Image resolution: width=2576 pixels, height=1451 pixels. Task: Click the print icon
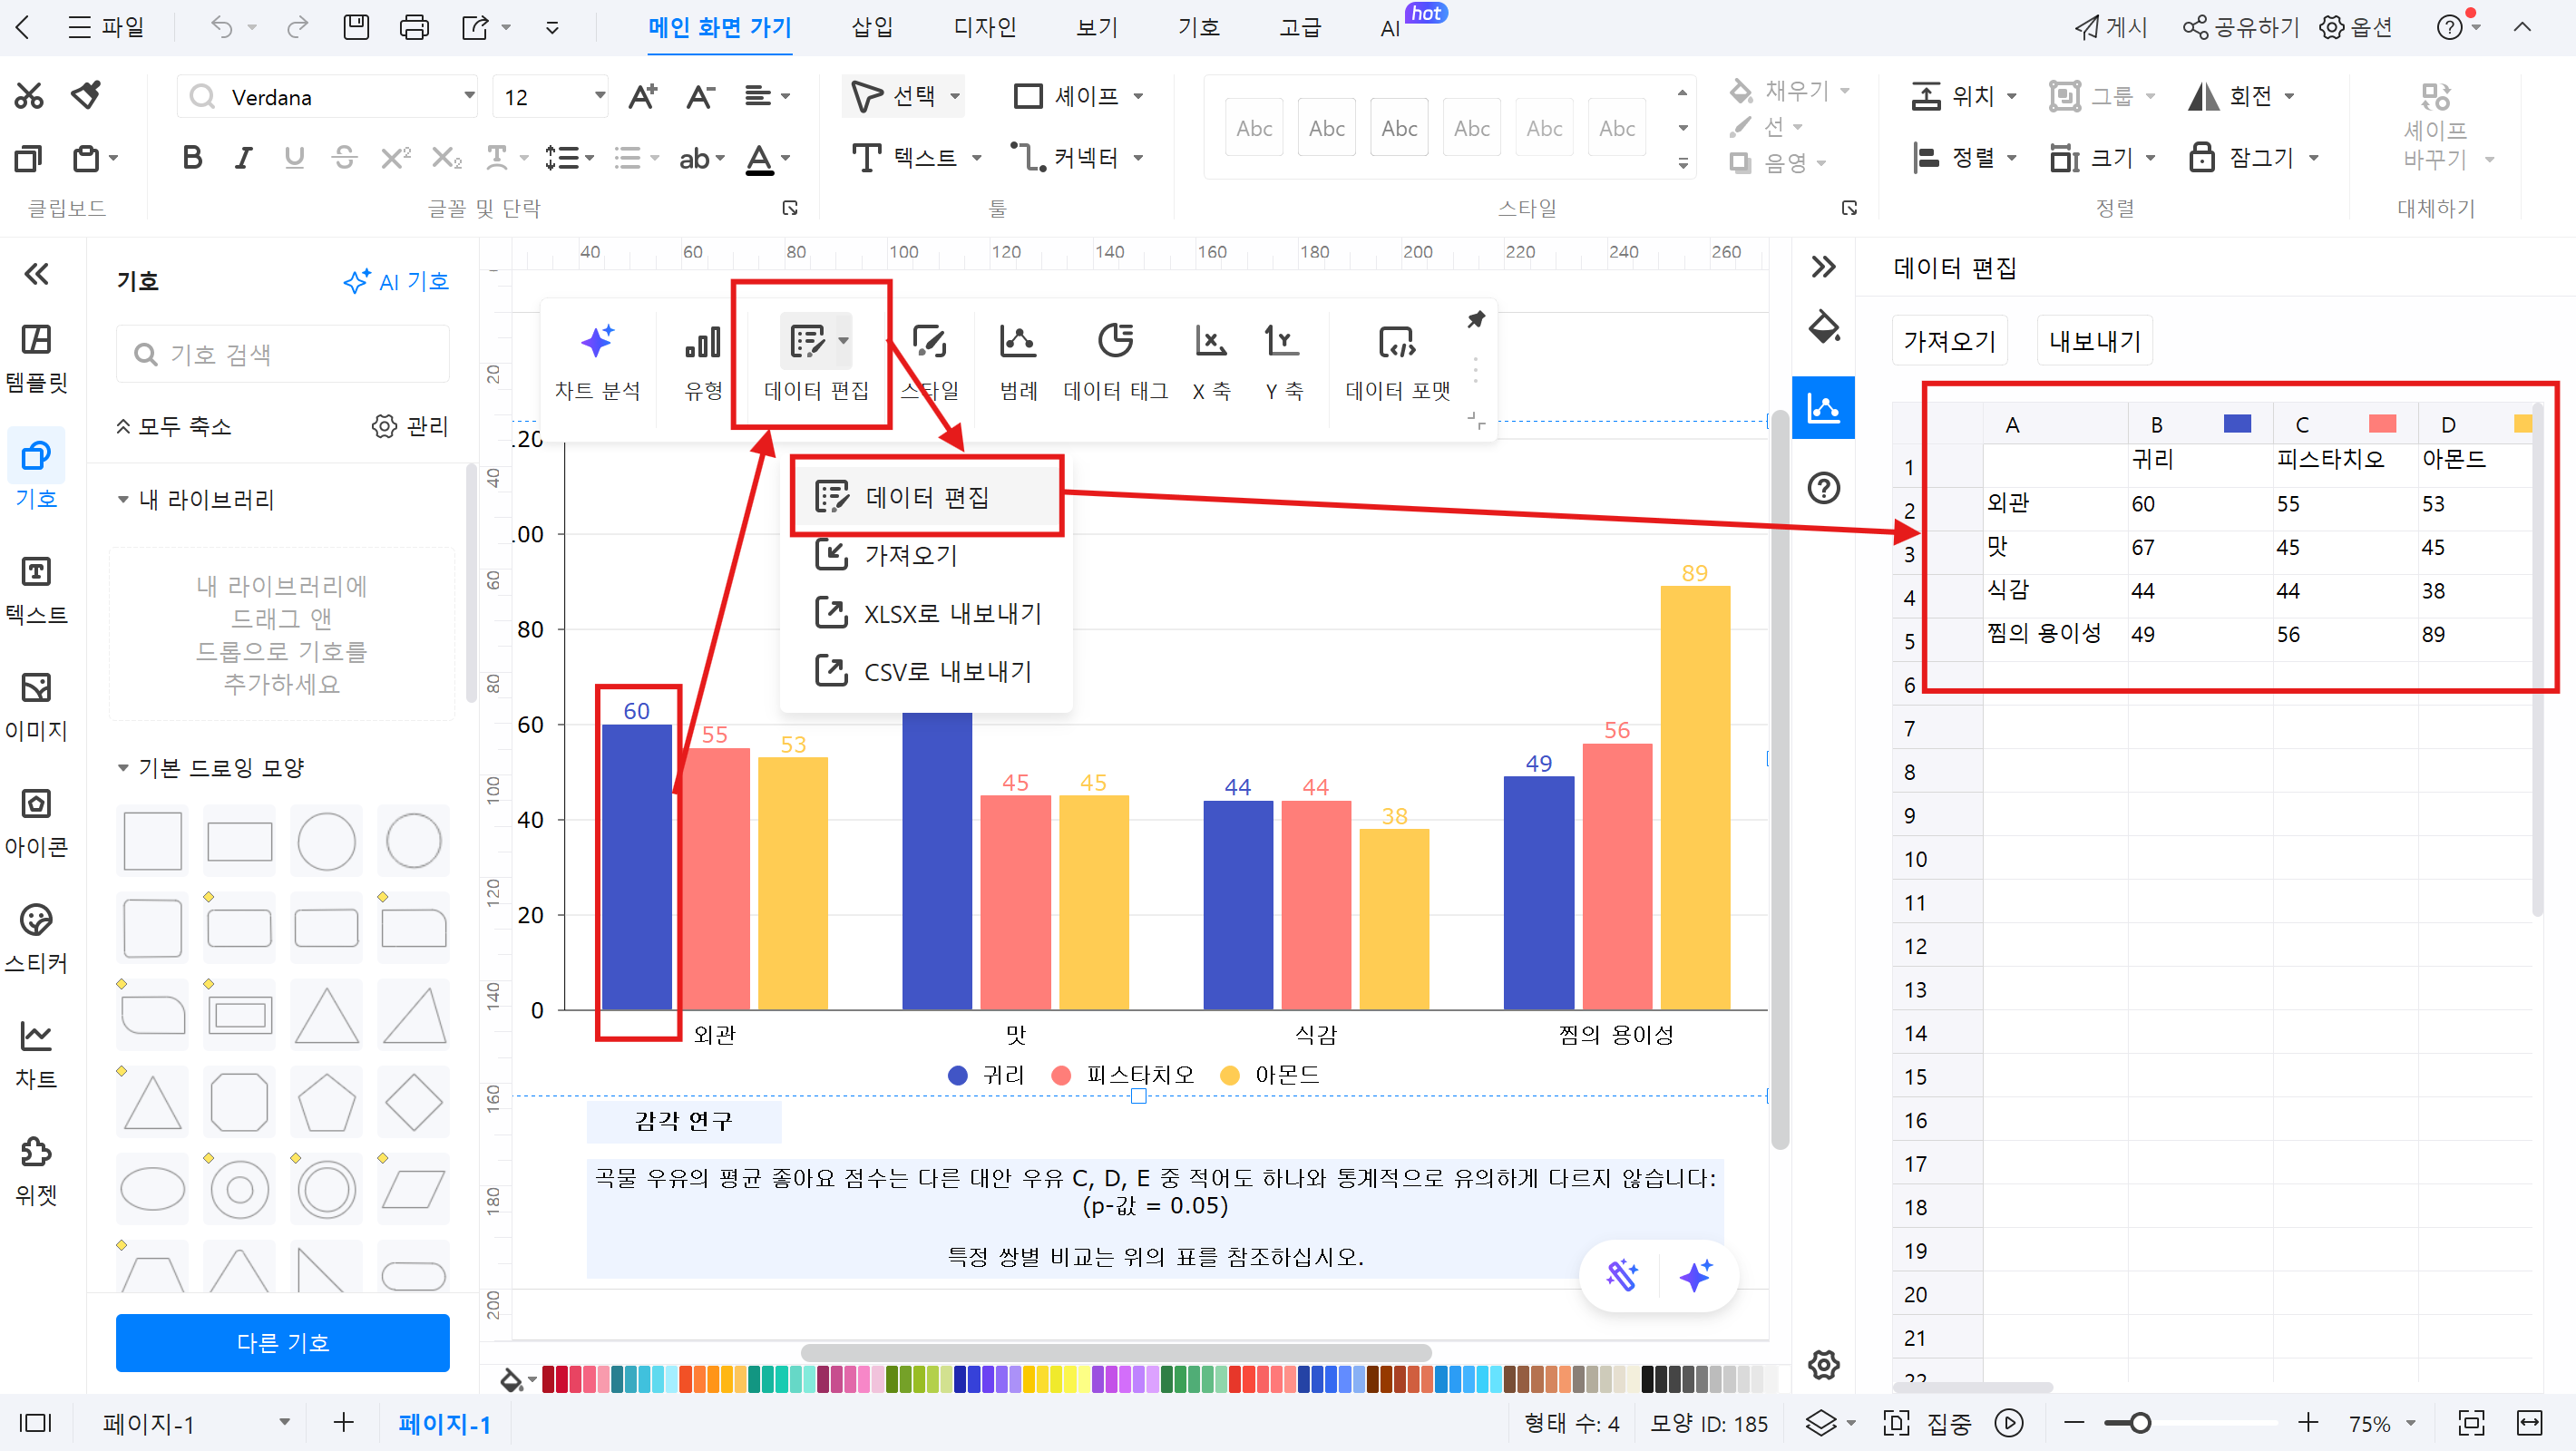(x=413, y=27)
